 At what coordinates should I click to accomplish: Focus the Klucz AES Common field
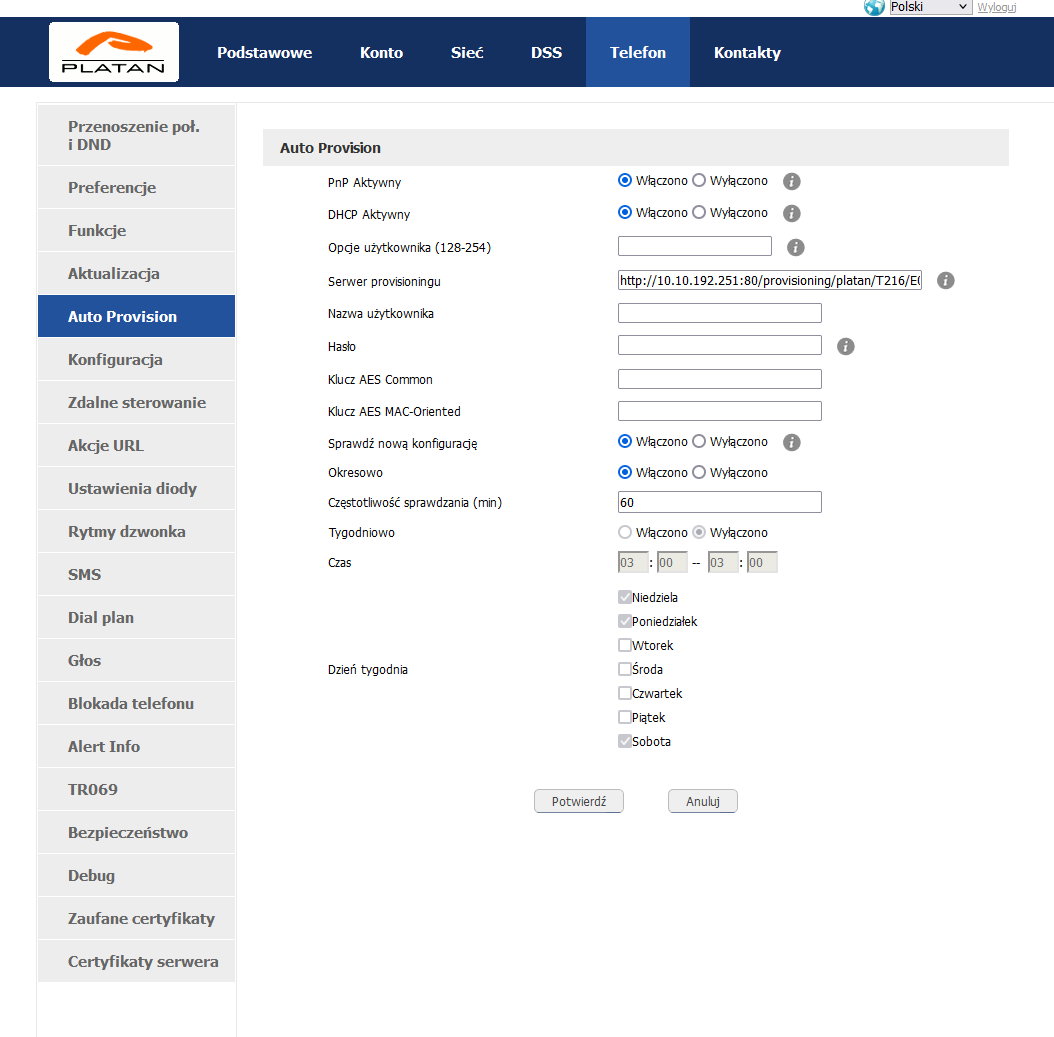point(719,378)
